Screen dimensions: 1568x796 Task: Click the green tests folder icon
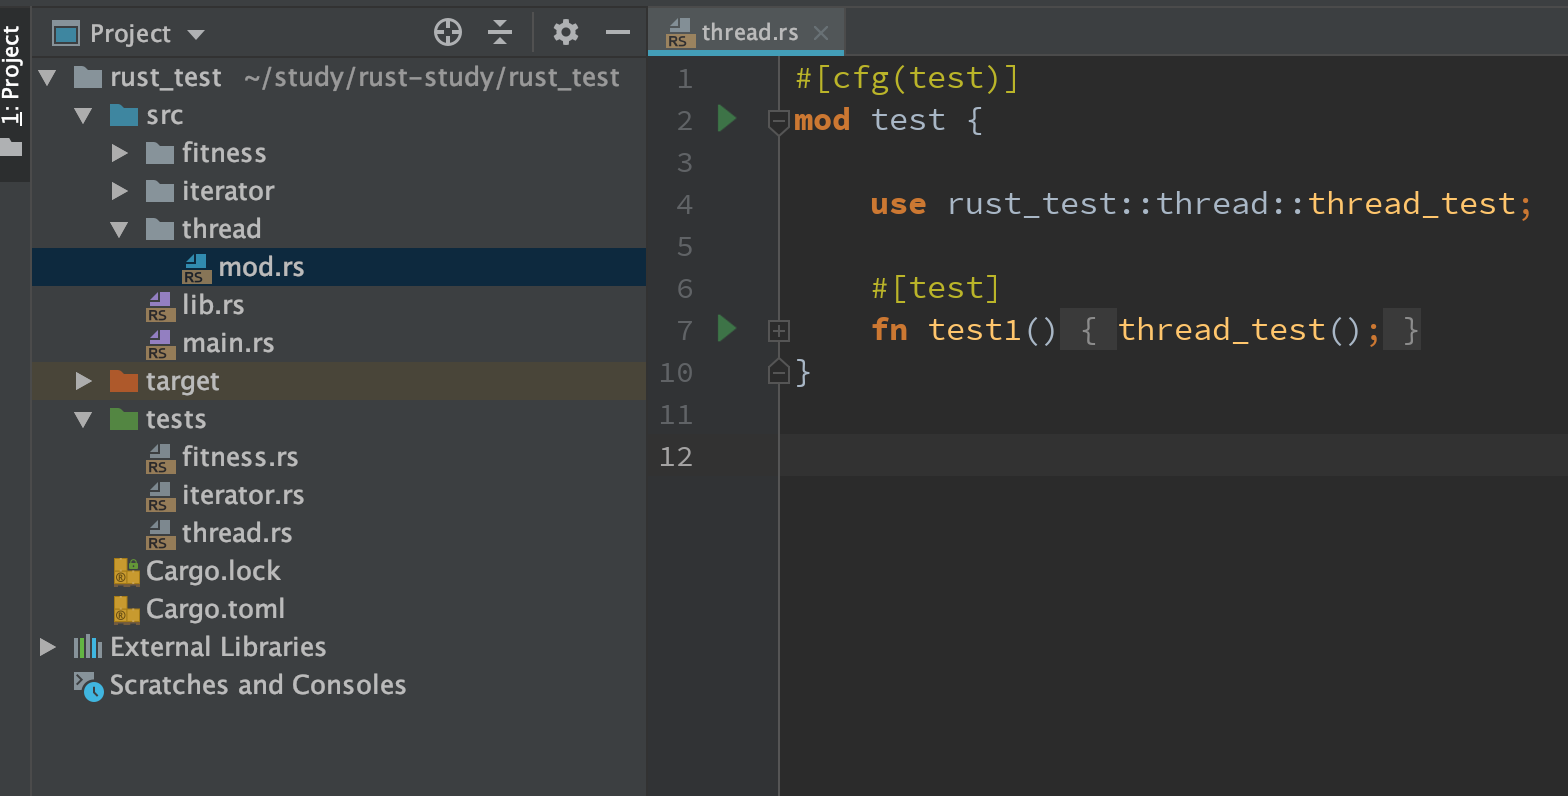pos(124,419)
